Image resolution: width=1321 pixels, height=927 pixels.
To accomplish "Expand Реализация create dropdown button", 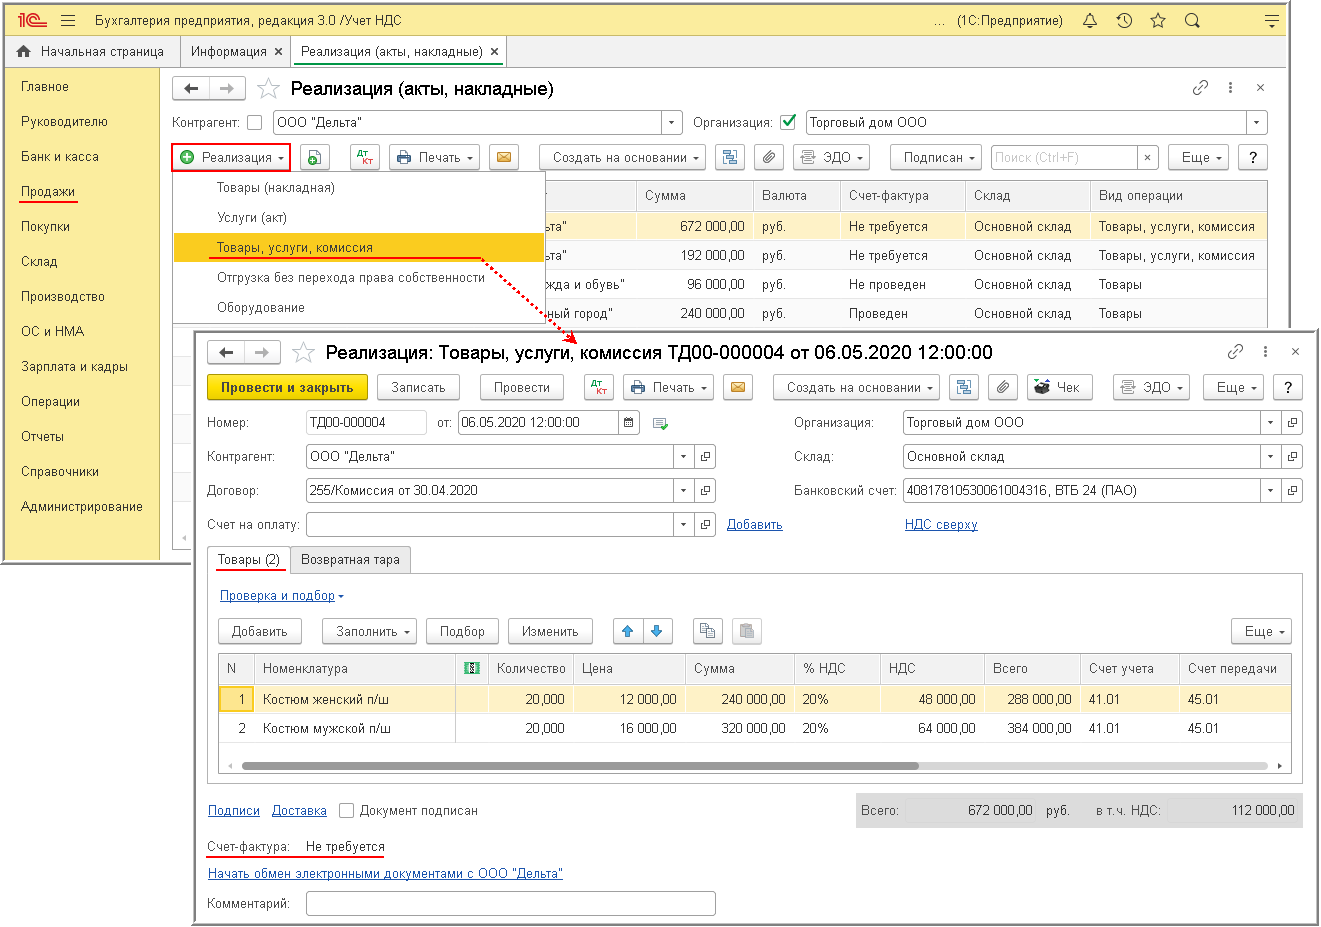I will 231,157.
